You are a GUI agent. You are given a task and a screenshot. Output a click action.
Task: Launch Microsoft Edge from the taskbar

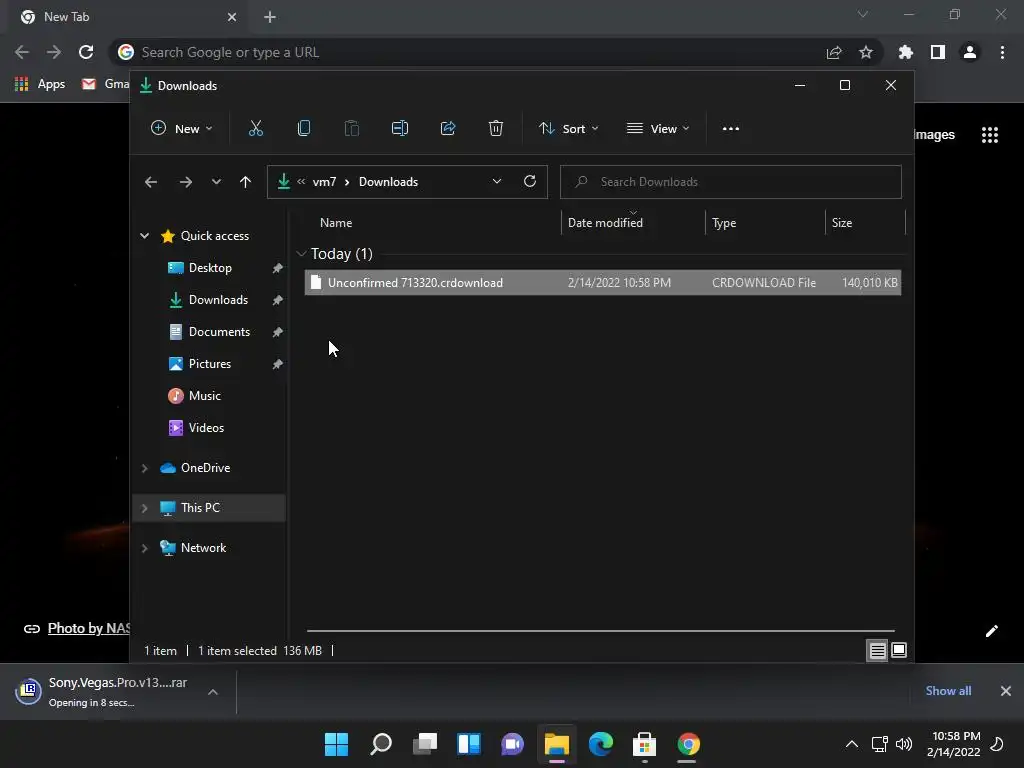[x=601, y=744]
